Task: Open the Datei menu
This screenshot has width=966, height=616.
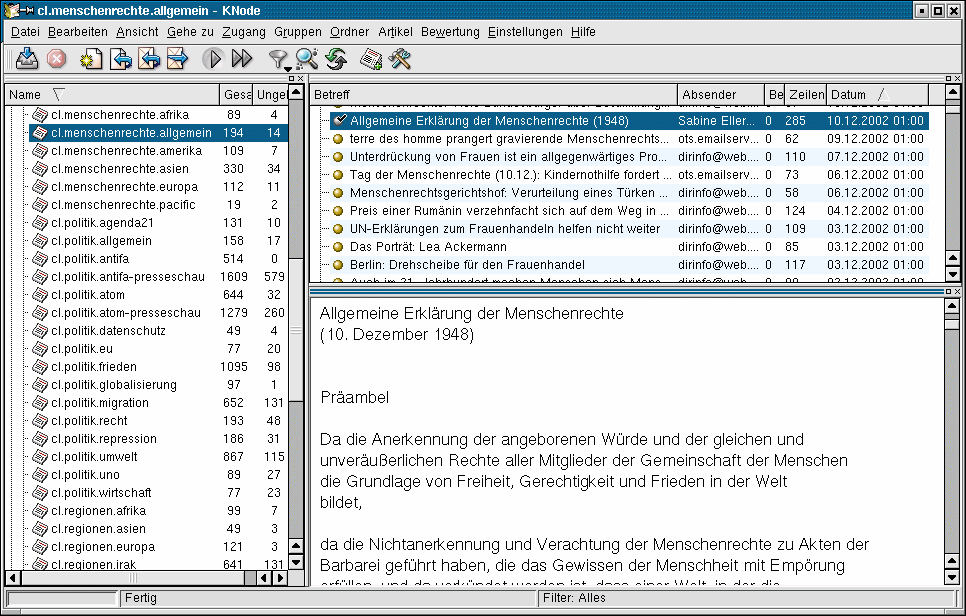Action: coord(25,31)
